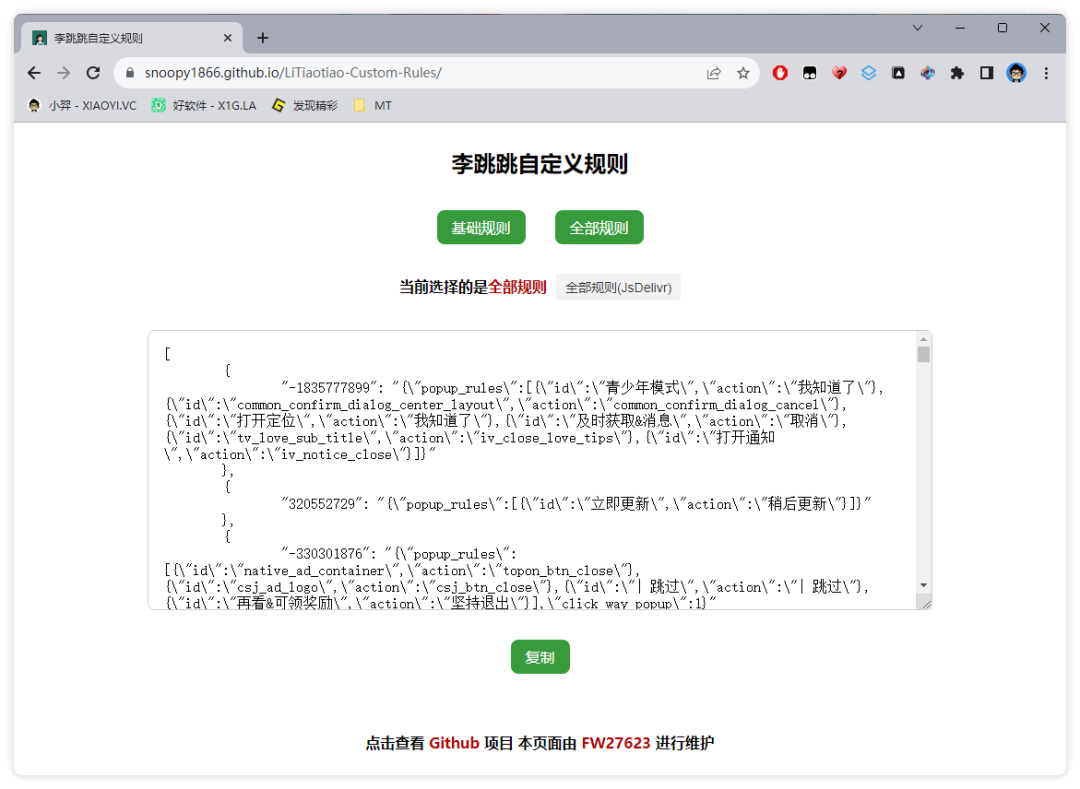The image size is (1080, 789).
Task: Open the MT bookmarks folder
Action: 373,105
